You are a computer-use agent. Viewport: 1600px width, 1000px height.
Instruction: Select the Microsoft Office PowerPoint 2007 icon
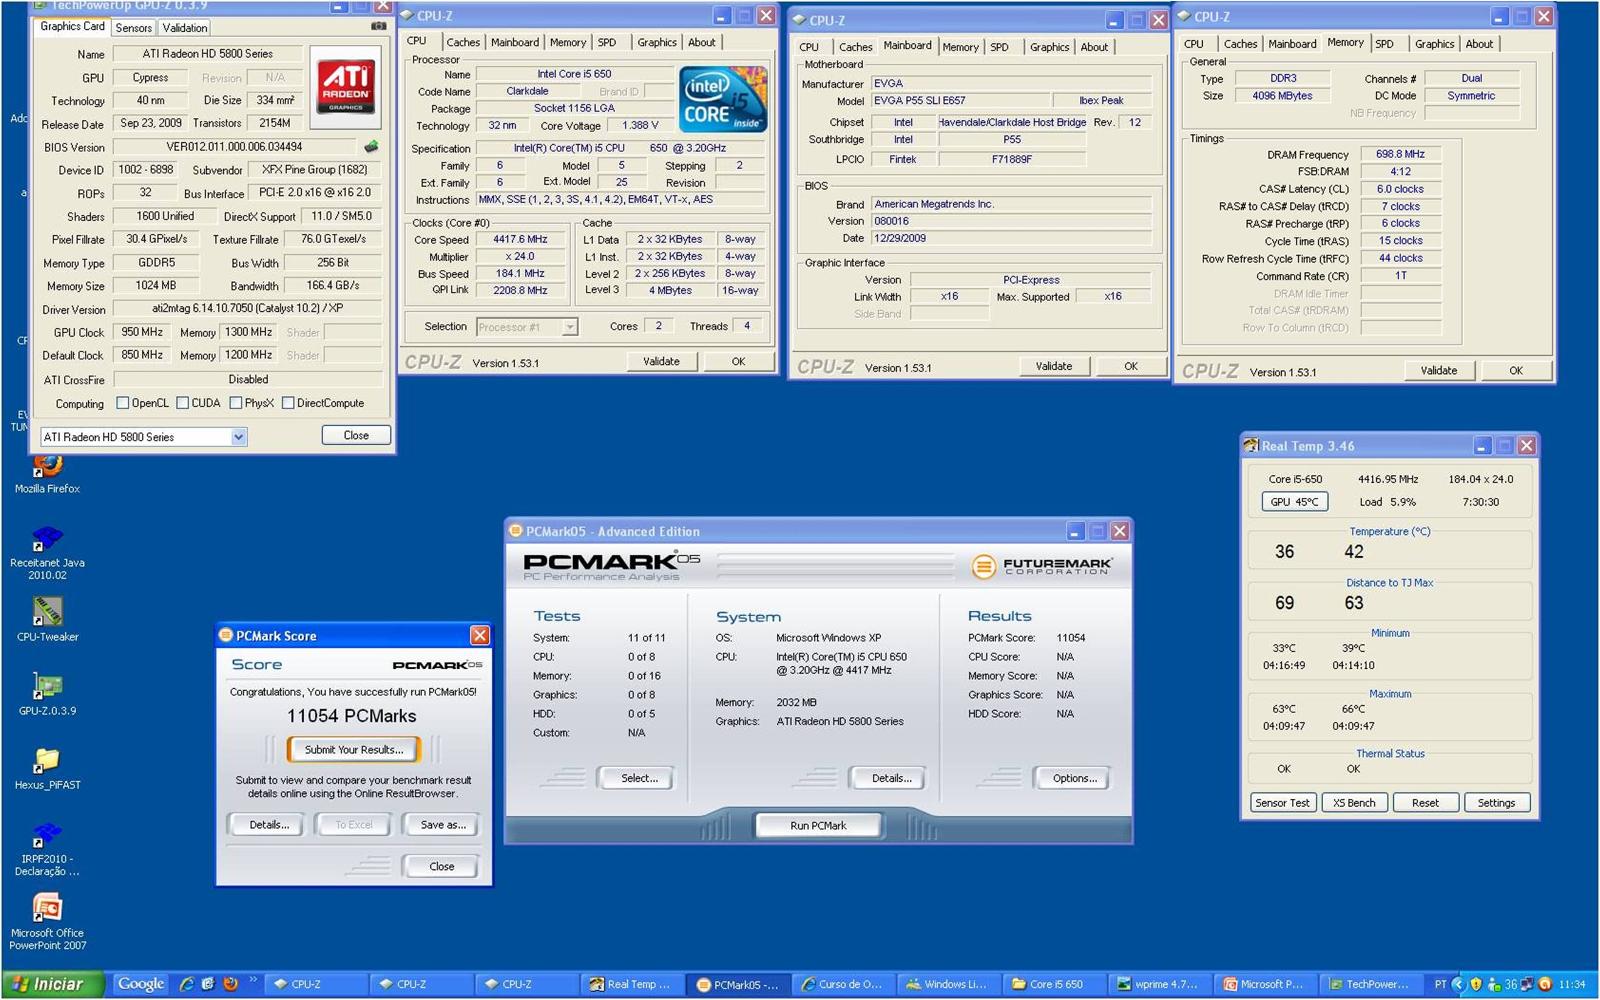pyautogui.click(x=47, y=922)
